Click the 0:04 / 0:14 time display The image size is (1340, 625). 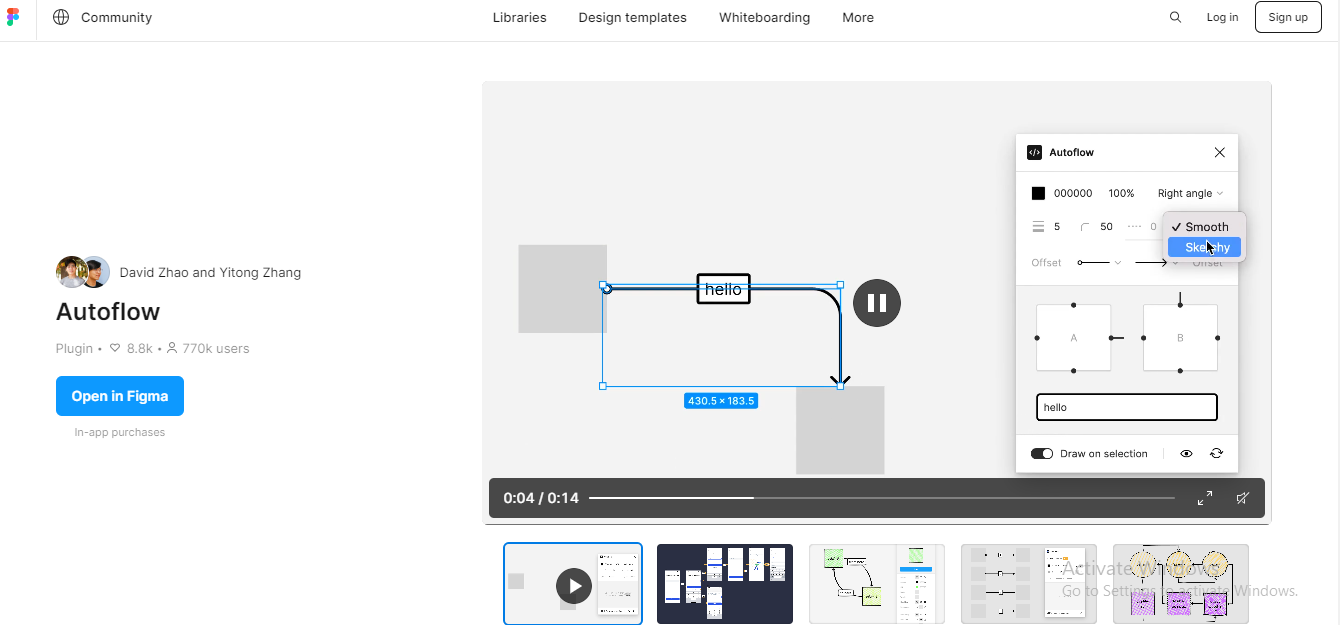pos(541,498)
